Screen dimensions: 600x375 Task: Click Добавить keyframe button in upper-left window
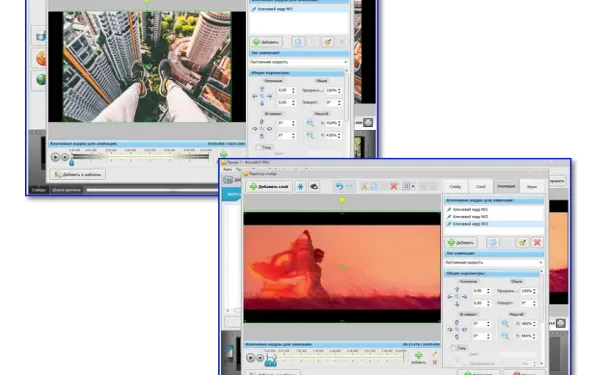click(x=266, y=42)
